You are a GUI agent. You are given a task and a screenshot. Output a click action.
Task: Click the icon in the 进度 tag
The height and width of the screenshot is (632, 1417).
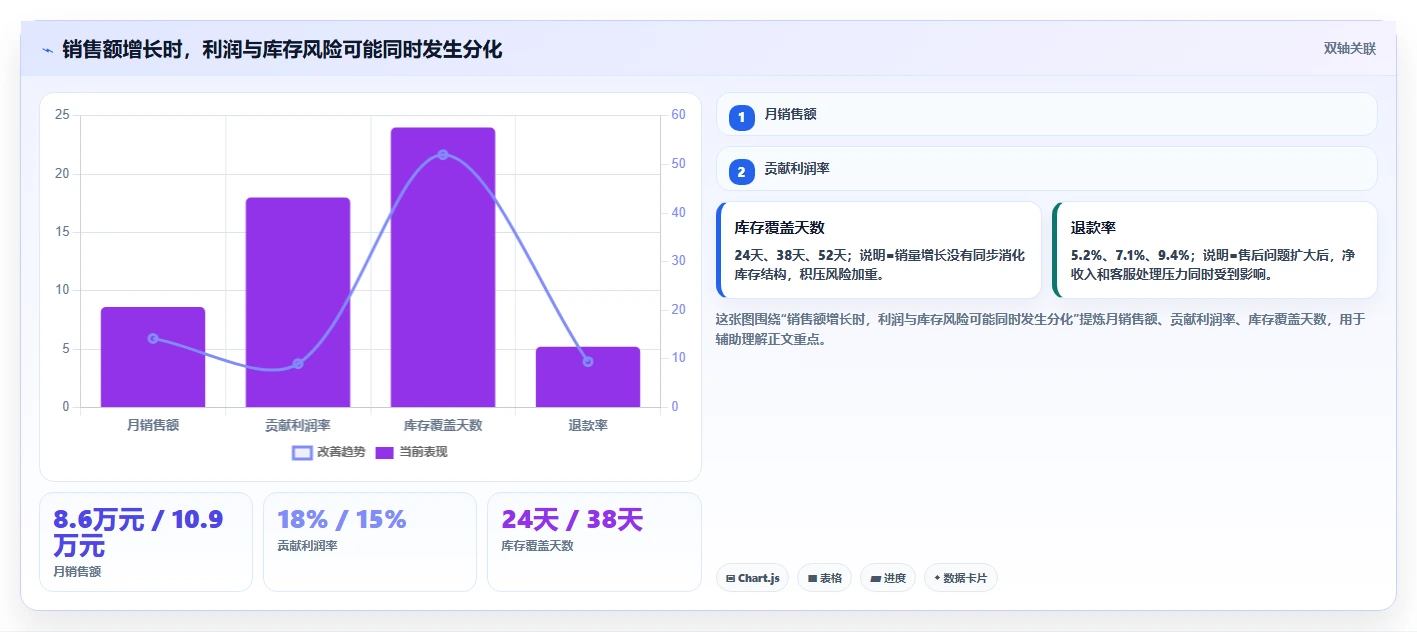[x=875, y=578]
